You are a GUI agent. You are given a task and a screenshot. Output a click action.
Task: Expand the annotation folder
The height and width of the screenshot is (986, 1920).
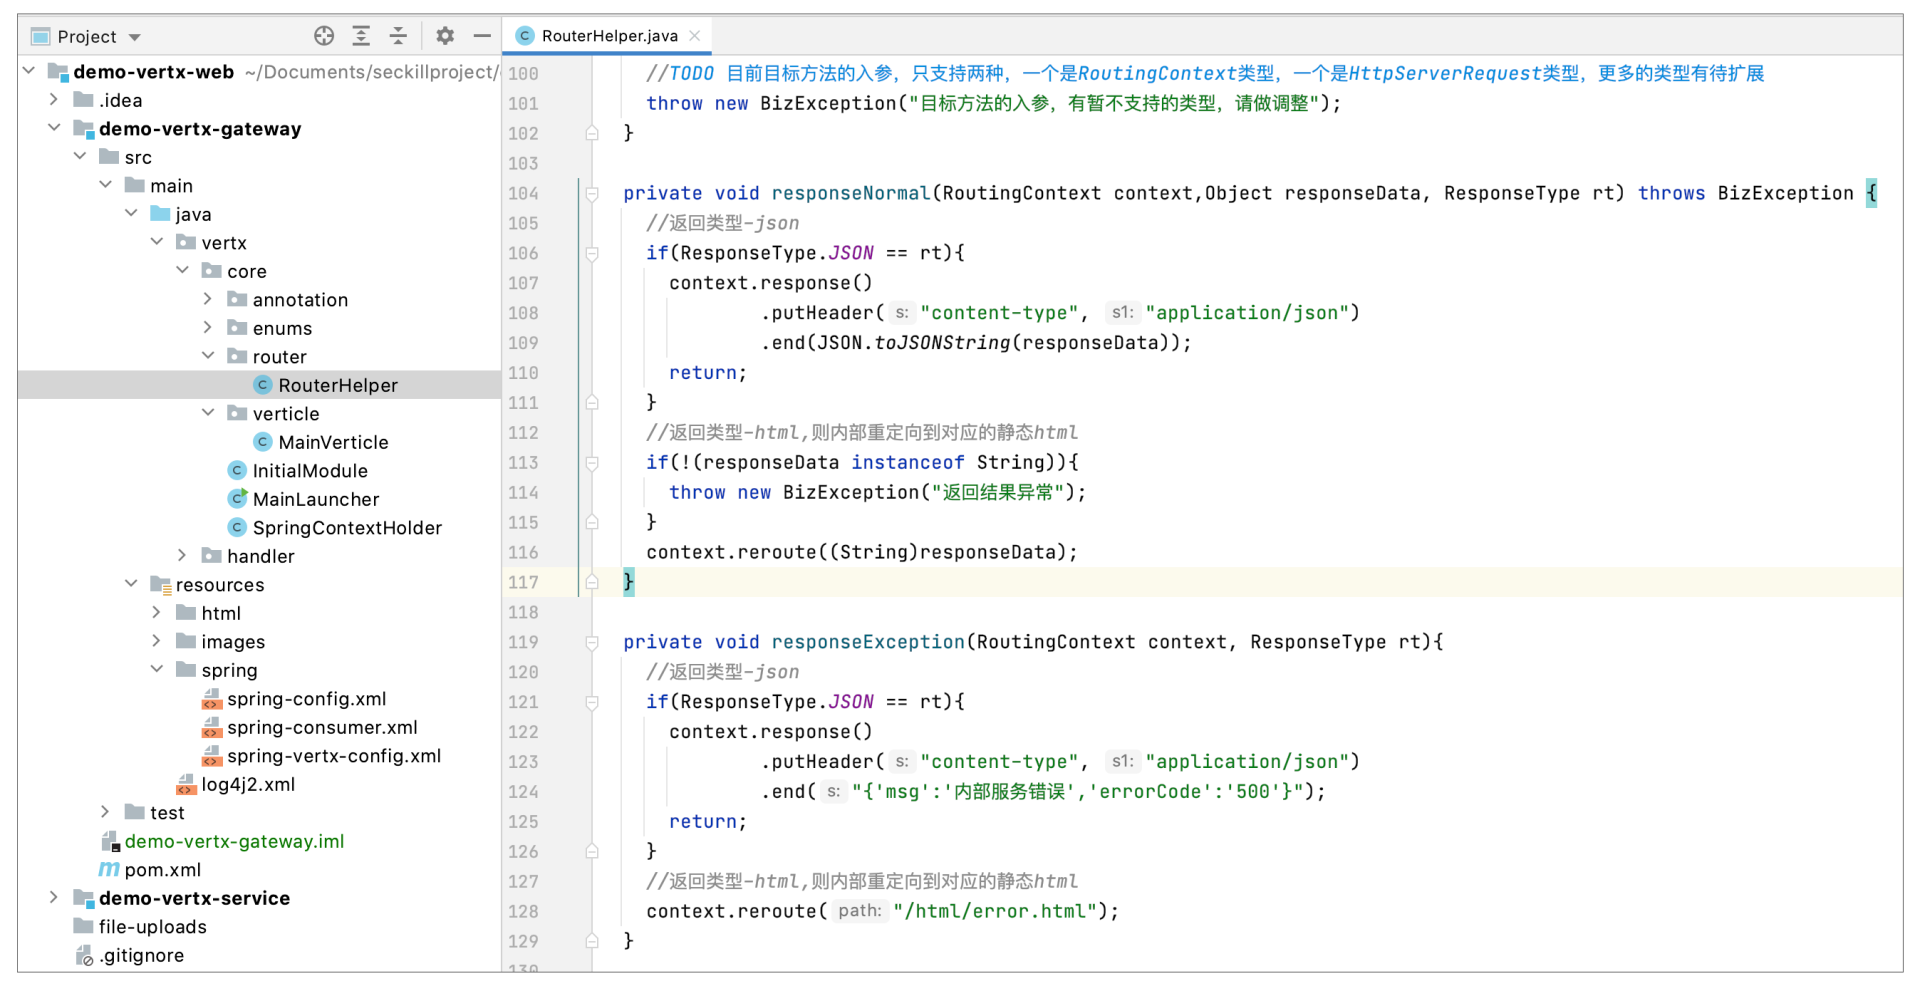[x=207, y=299]
